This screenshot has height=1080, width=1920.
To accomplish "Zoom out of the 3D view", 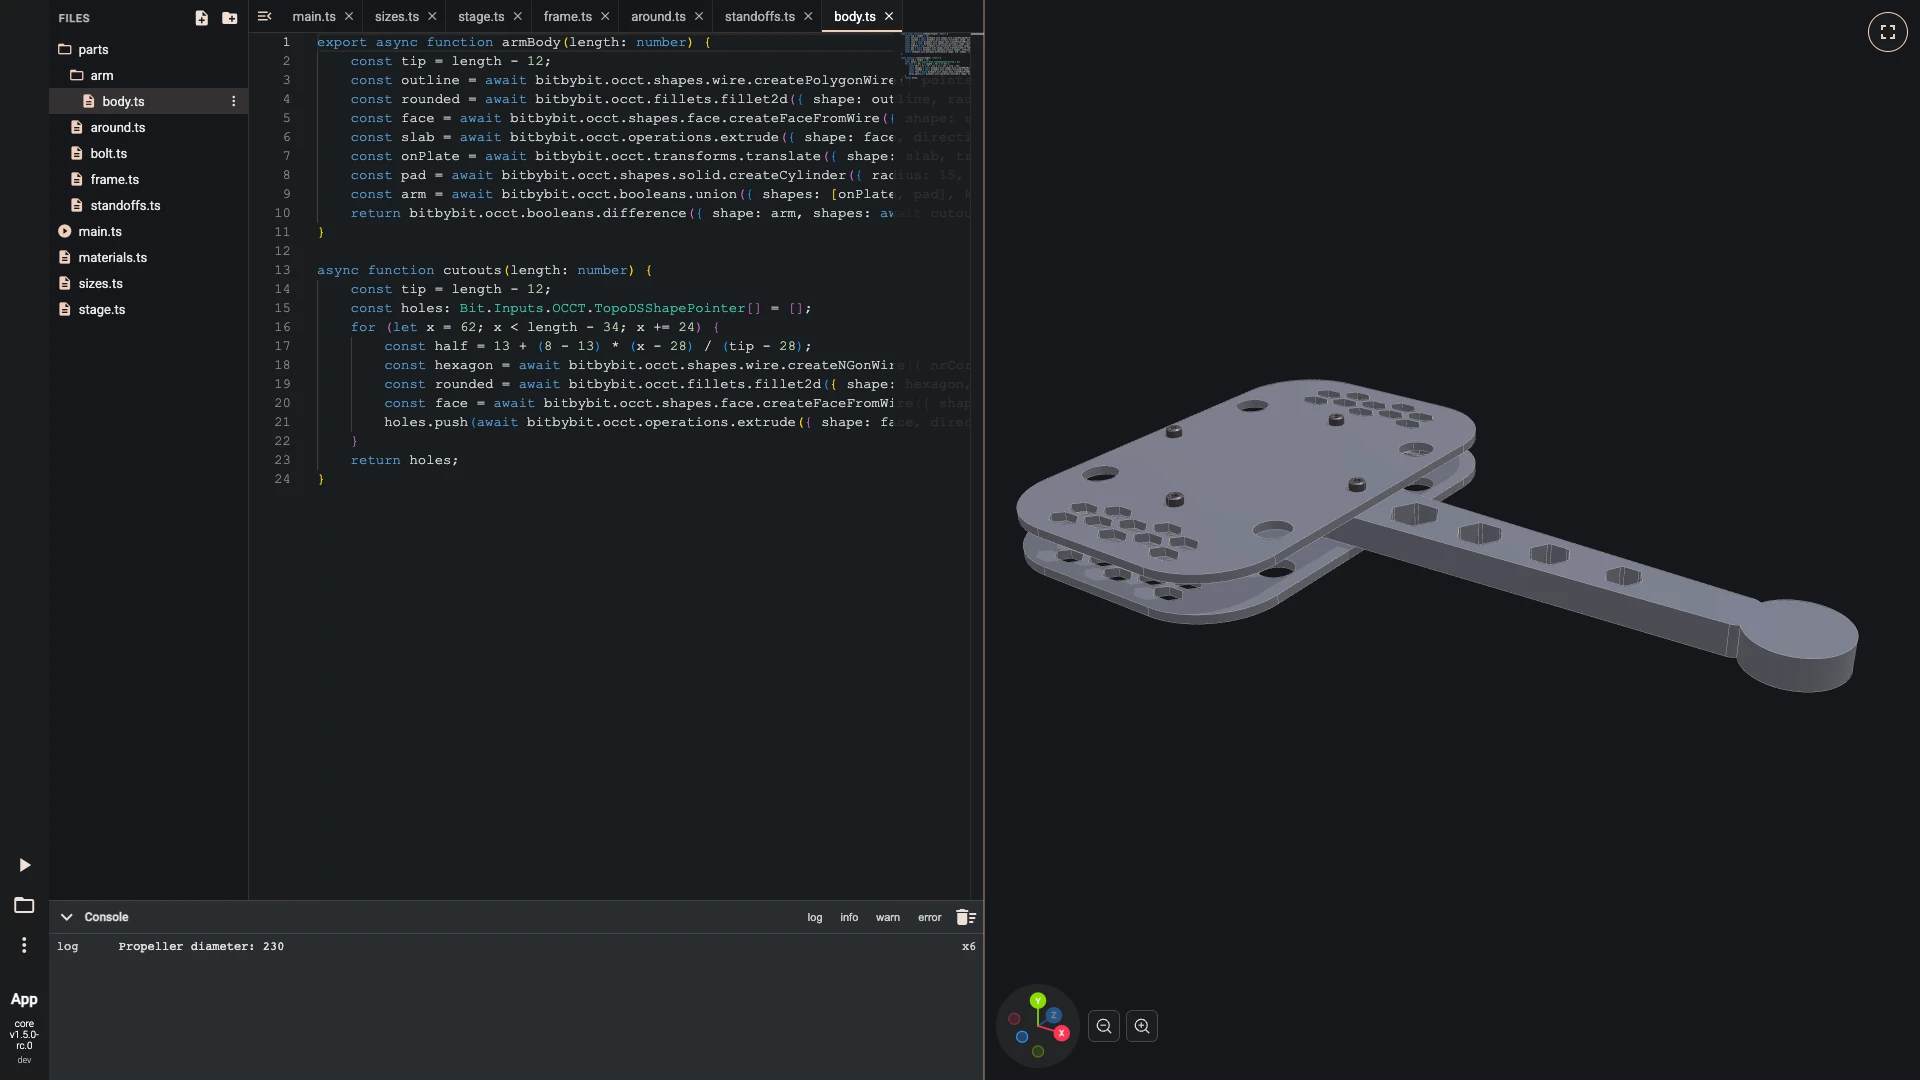I will 1104,1026.
